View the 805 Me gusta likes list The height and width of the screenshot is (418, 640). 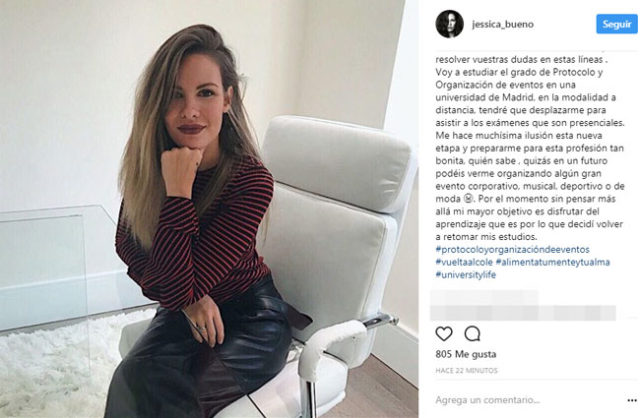coord(466,354)
